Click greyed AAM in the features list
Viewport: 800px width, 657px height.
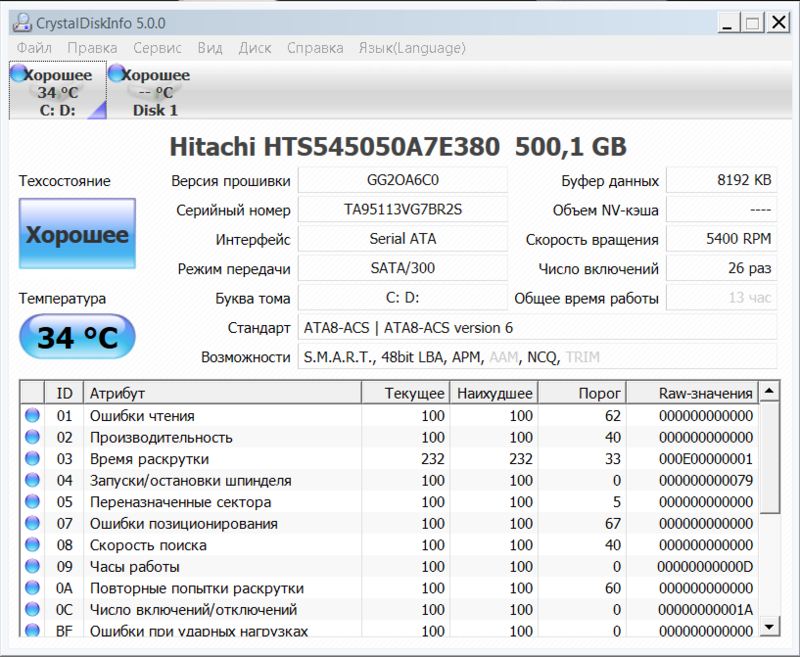[504, 357]
